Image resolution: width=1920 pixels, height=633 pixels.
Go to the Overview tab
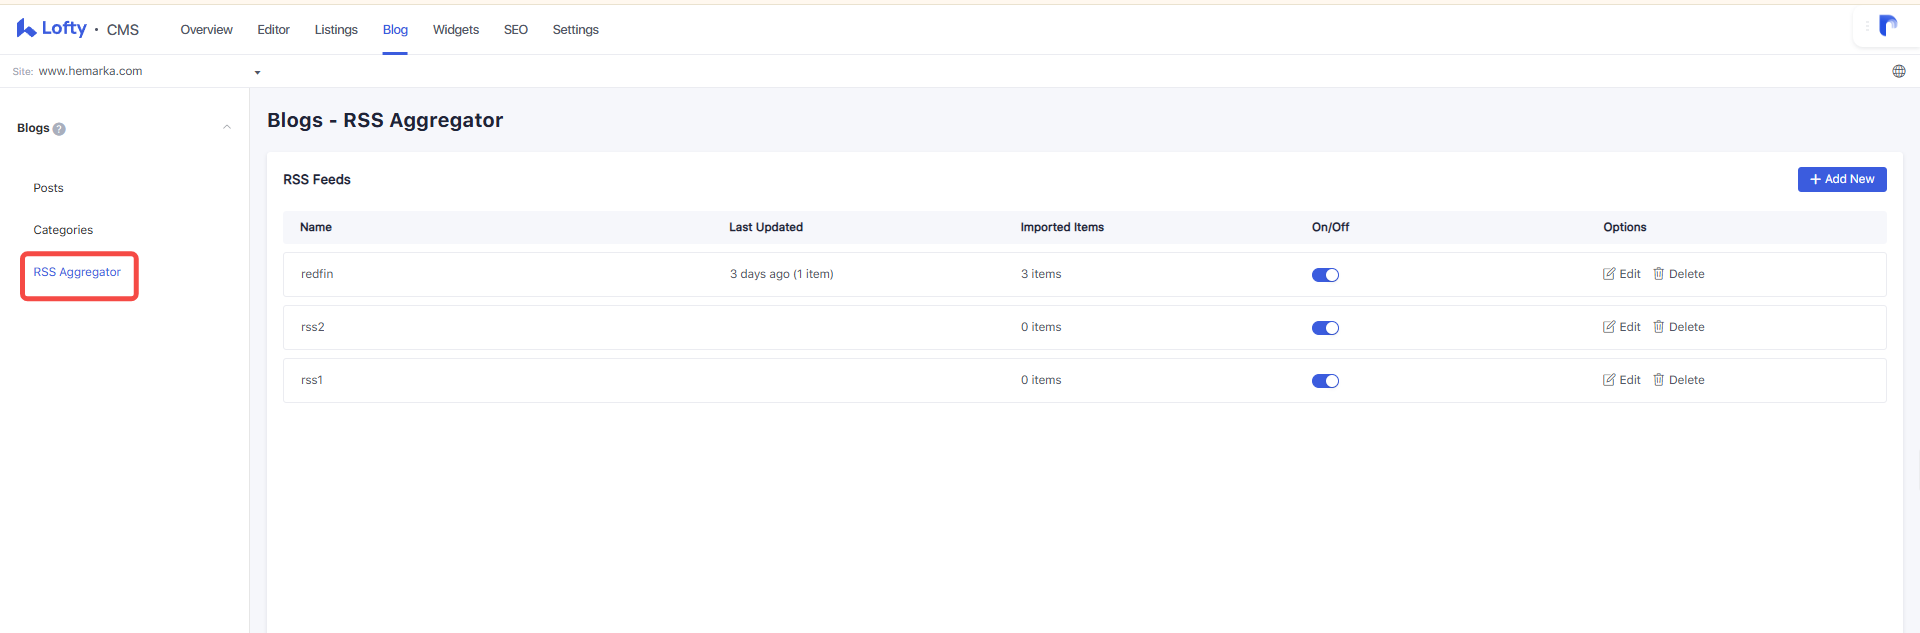pos(206,30)
